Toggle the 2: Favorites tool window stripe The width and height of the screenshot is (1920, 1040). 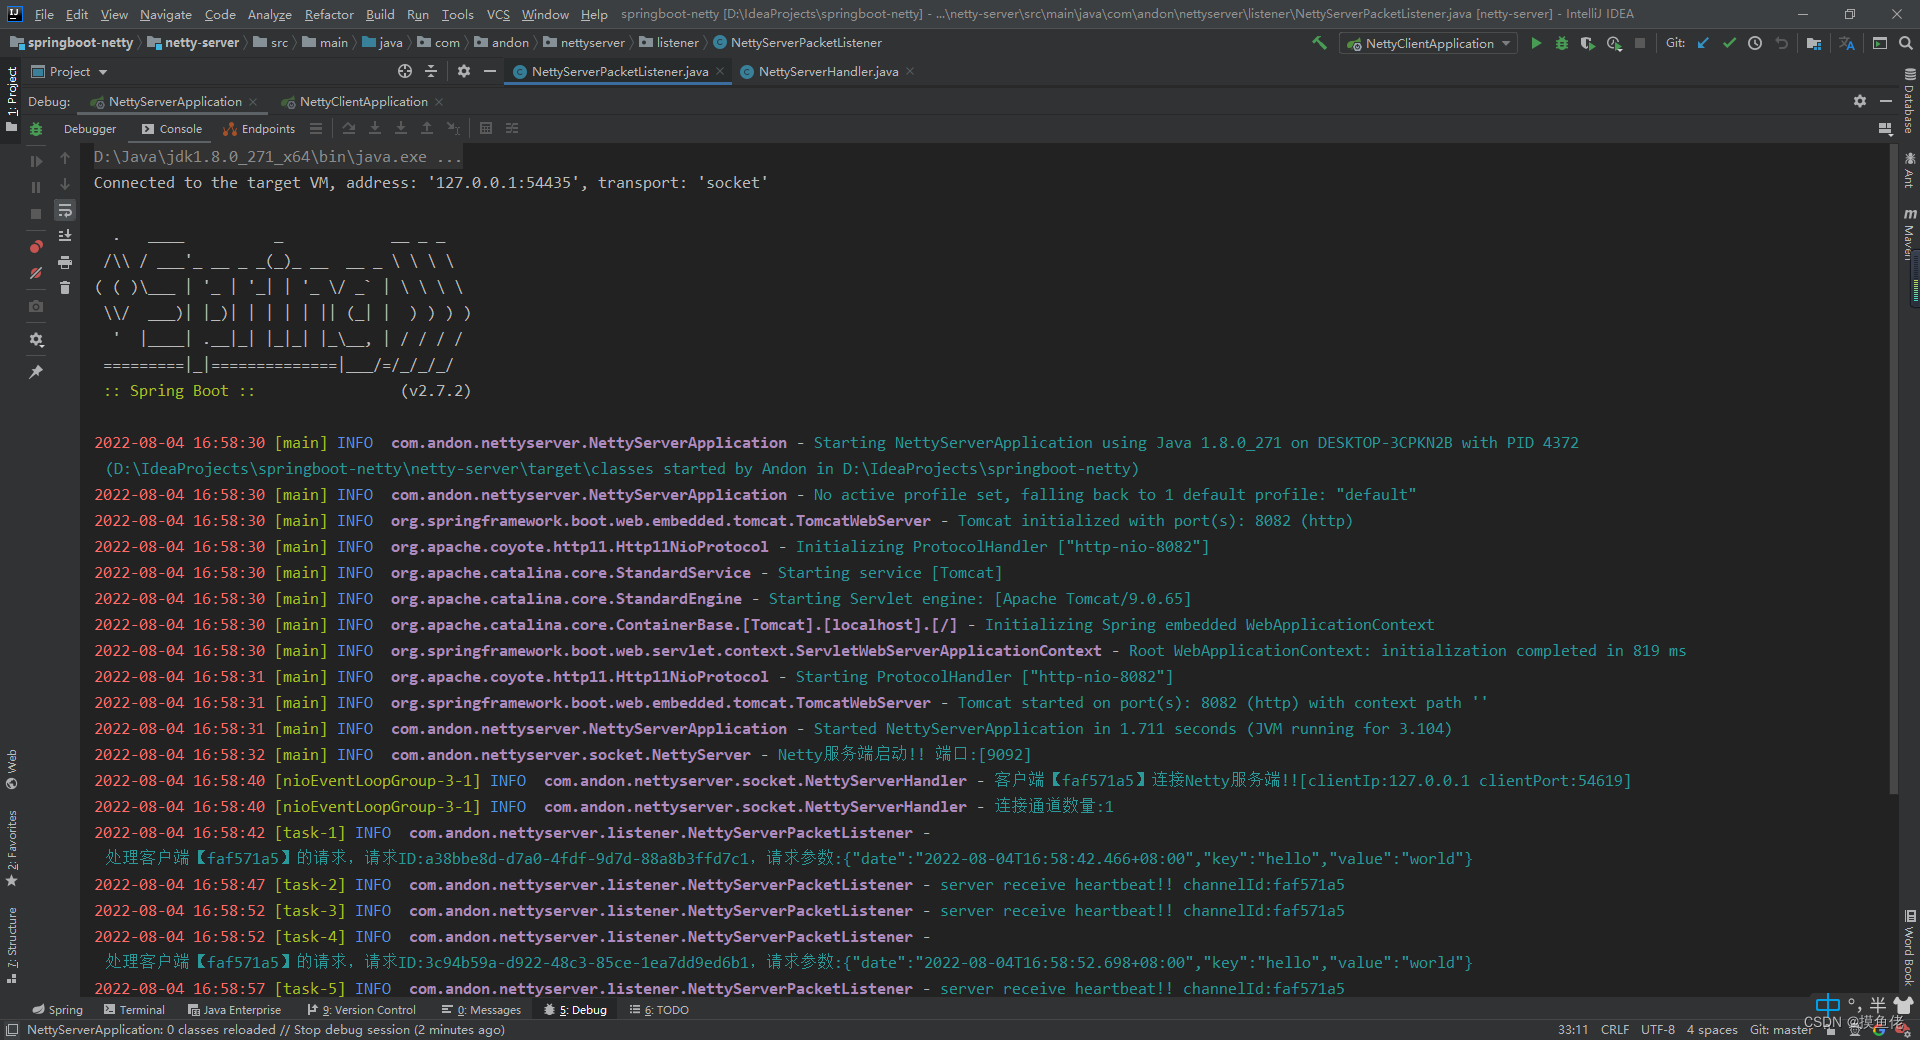click(x=12, y=848)
